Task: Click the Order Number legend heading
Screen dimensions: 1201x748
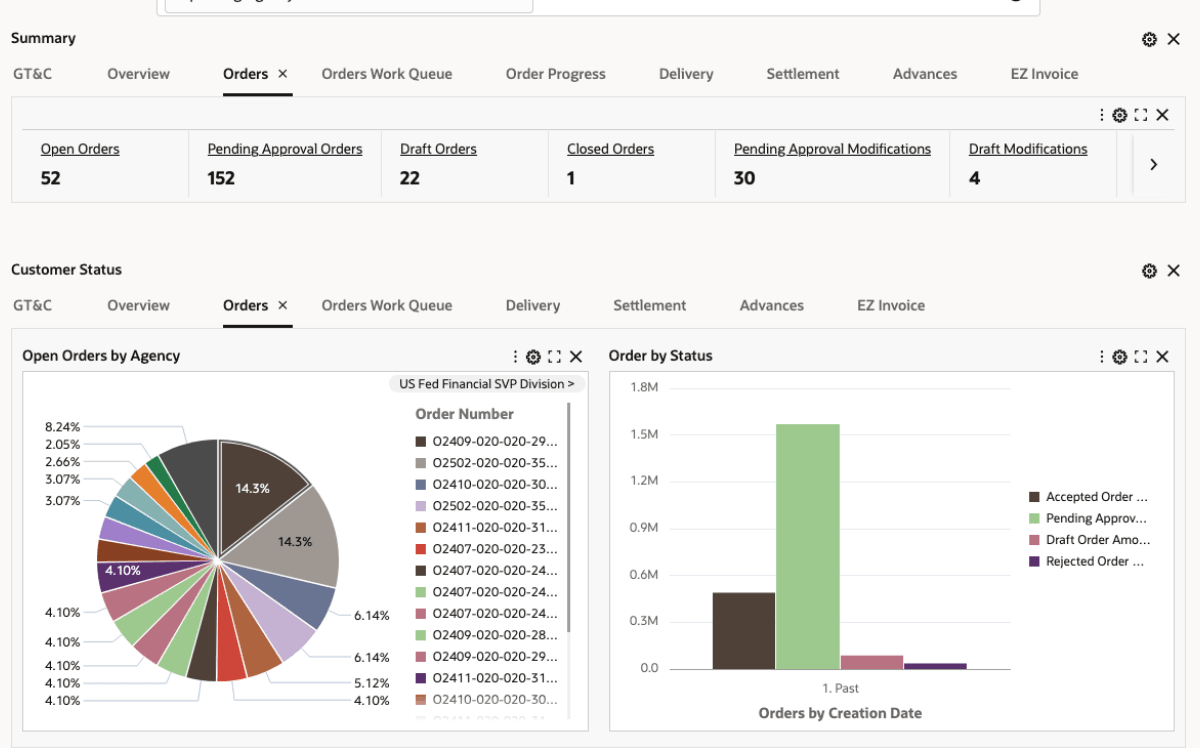Action: click(464, 414)
